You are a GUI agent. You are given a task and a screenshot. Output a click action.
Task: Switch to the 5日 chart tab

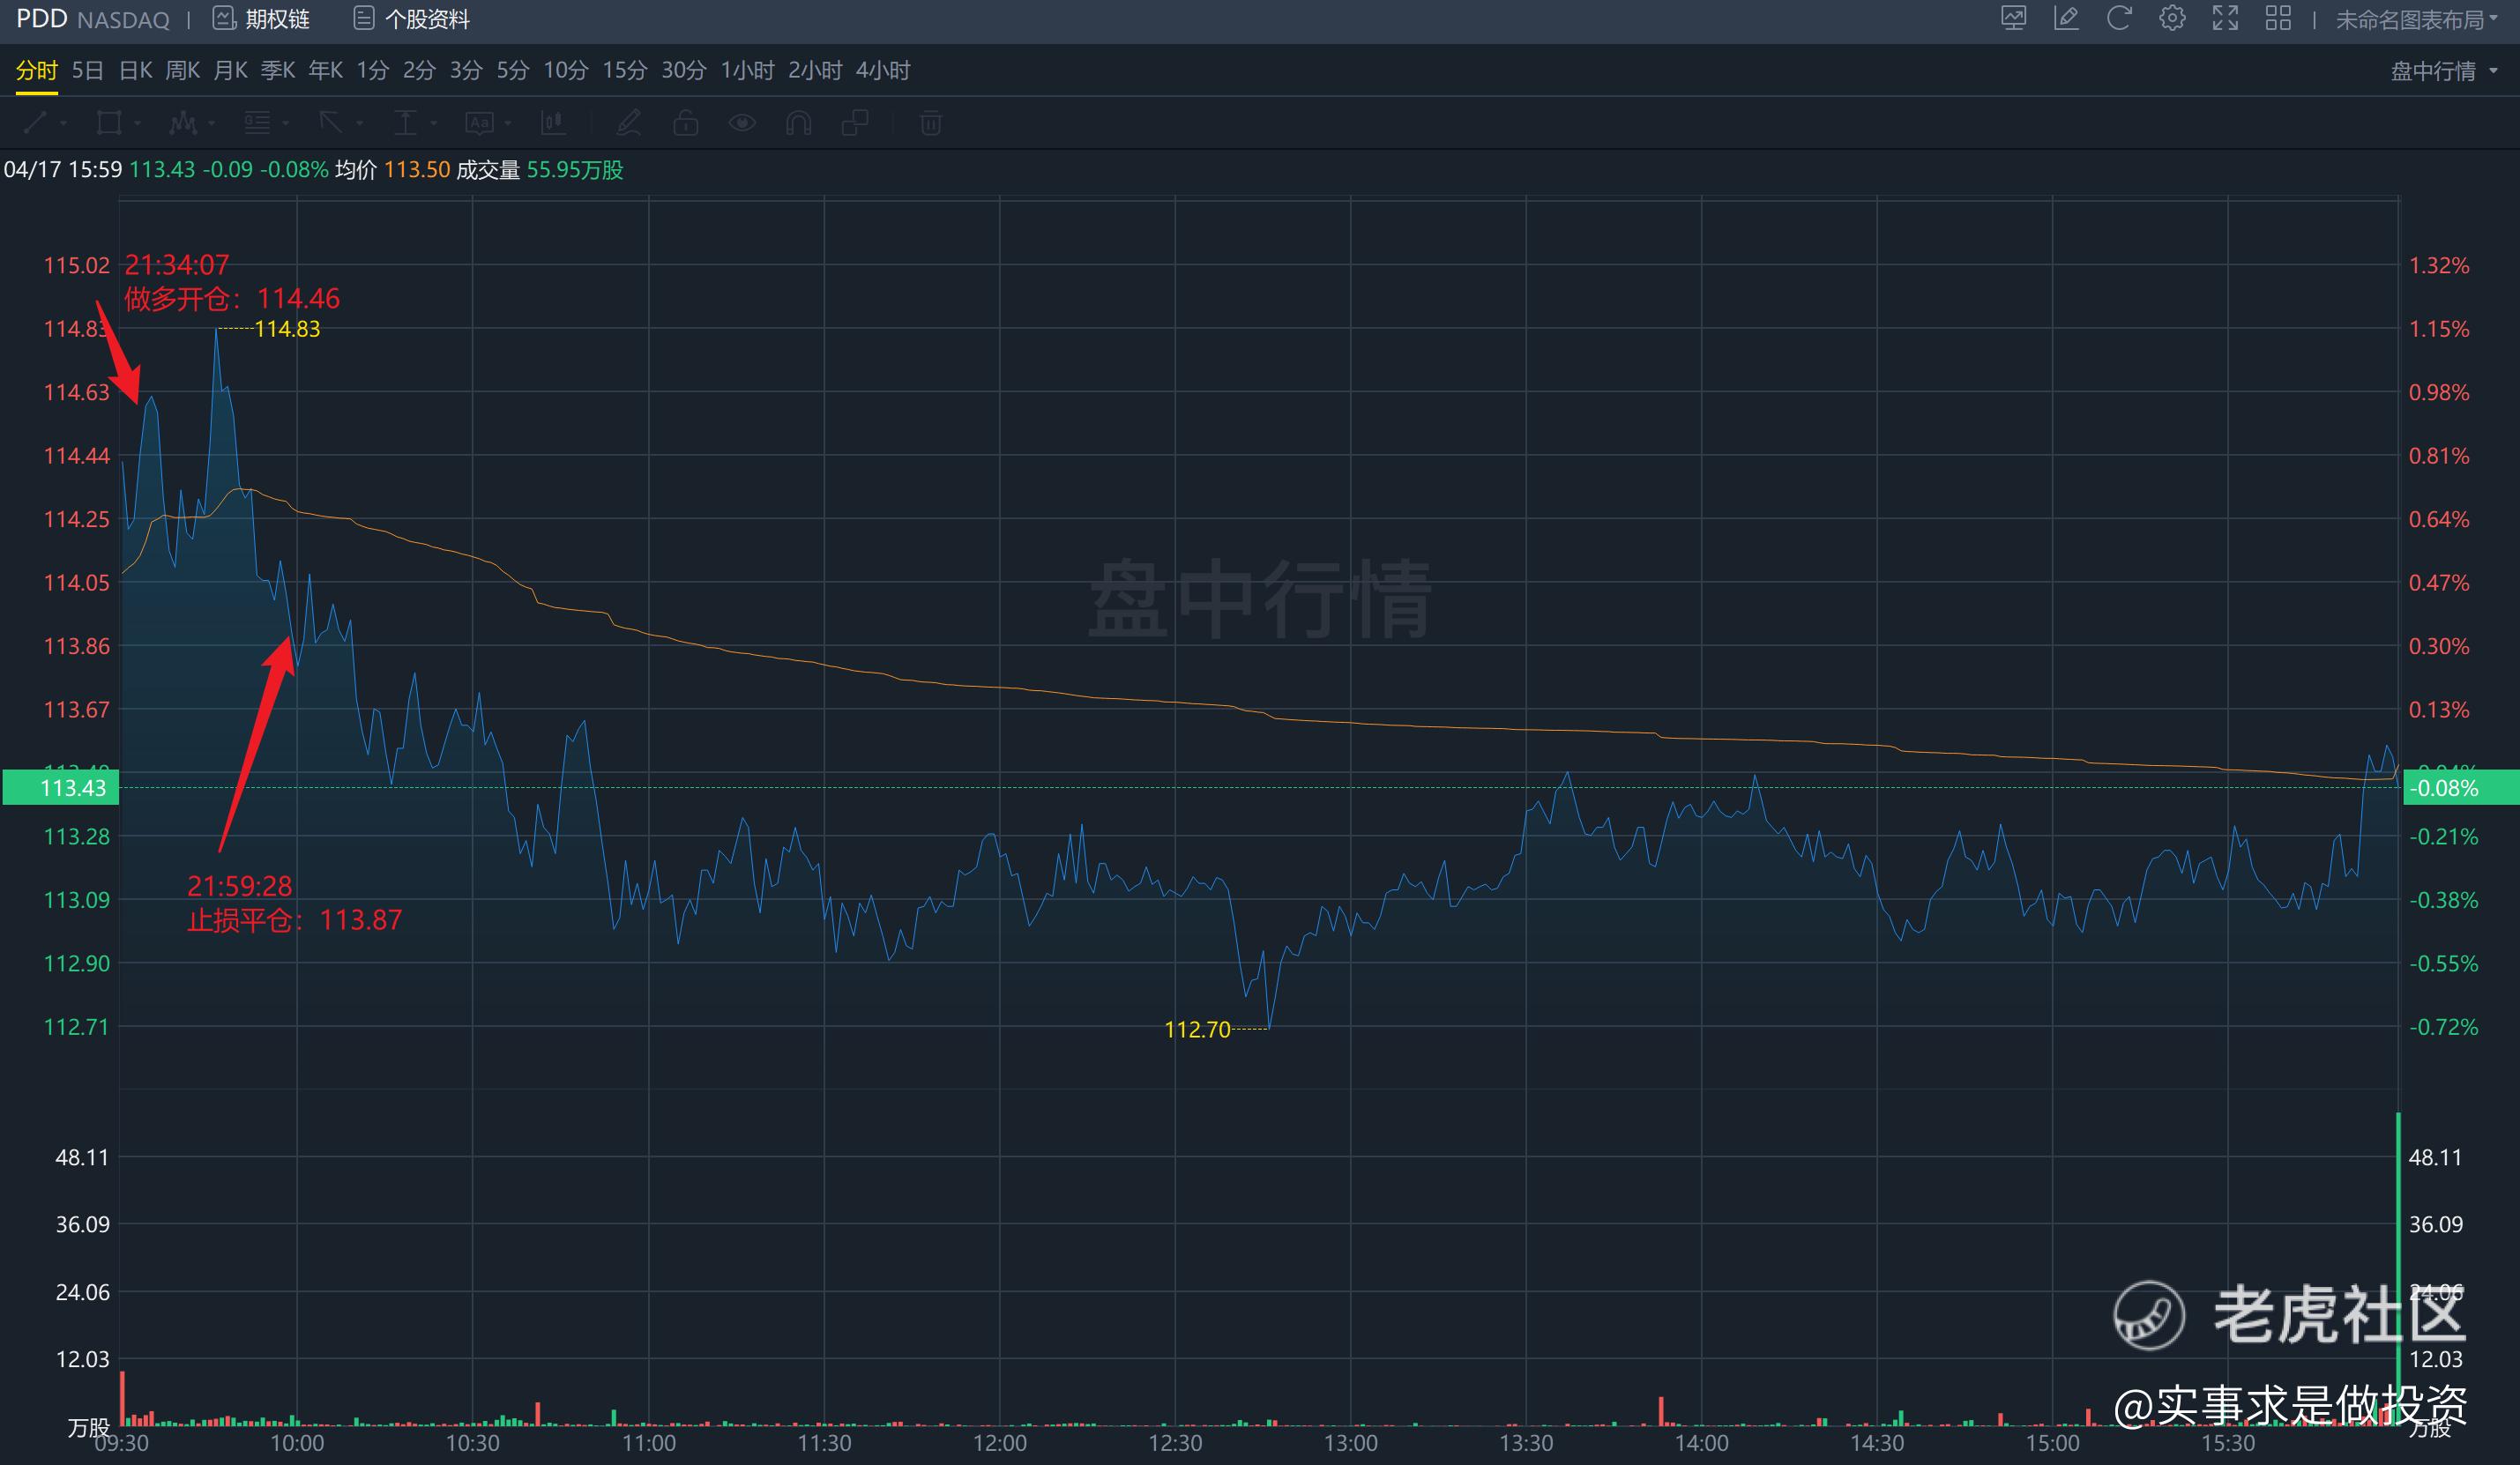88,71
